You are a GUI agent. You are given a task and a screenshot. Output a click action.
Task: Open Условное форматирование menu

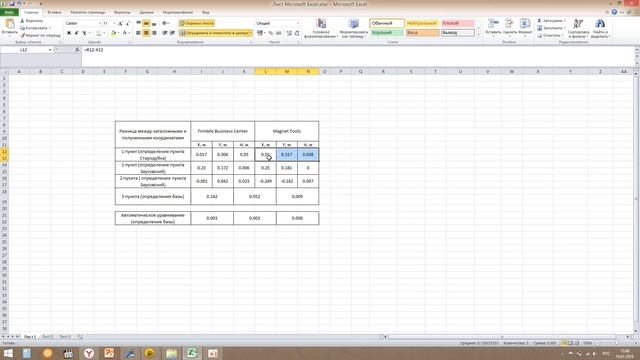pyautogui.click(x=321, y=28)
